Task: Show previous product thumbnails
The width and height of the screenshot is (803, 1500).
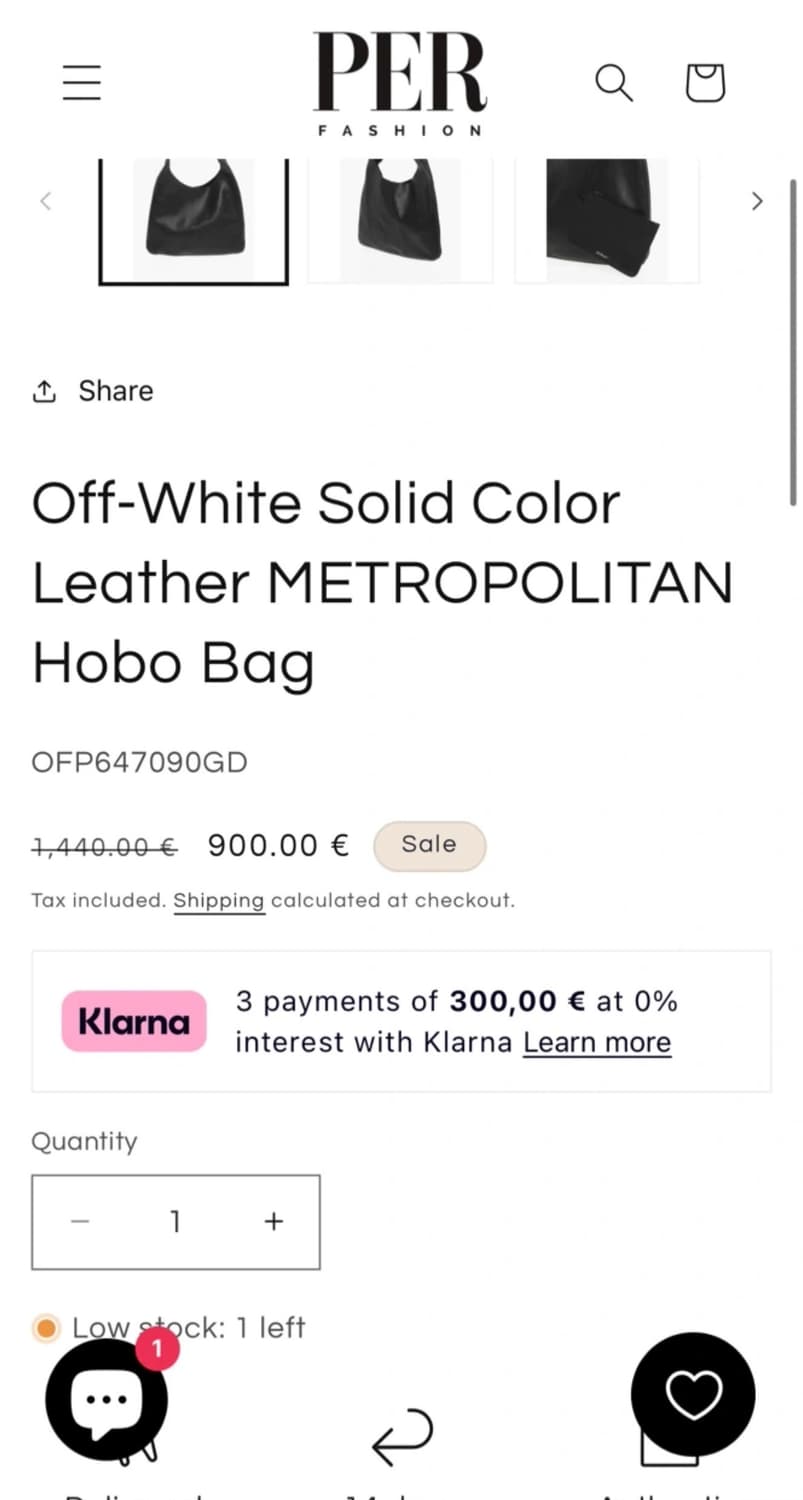Action: pyautogui.click(x=45, y=201)
